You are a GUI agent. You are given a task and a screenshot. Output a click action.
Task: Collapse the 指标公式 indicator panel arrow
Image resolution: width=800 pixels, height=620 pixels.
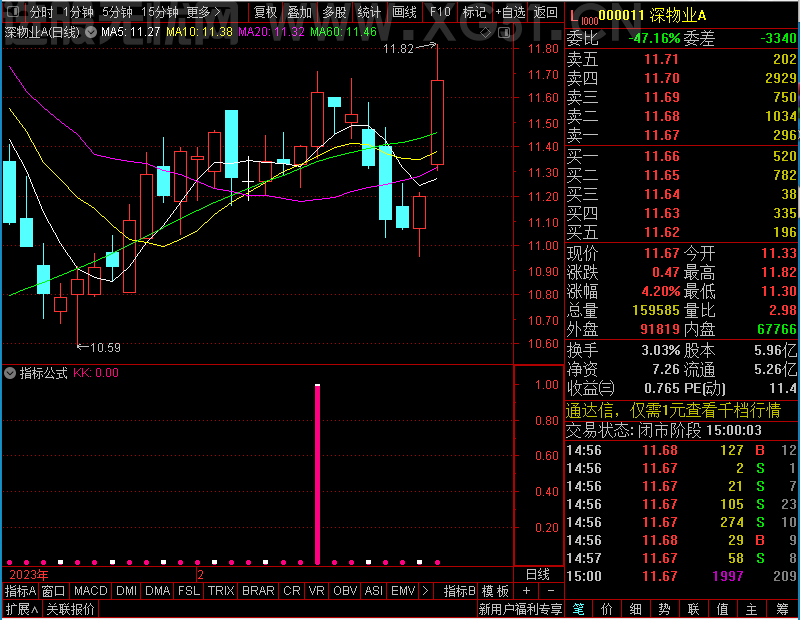[x=10, y=373]
